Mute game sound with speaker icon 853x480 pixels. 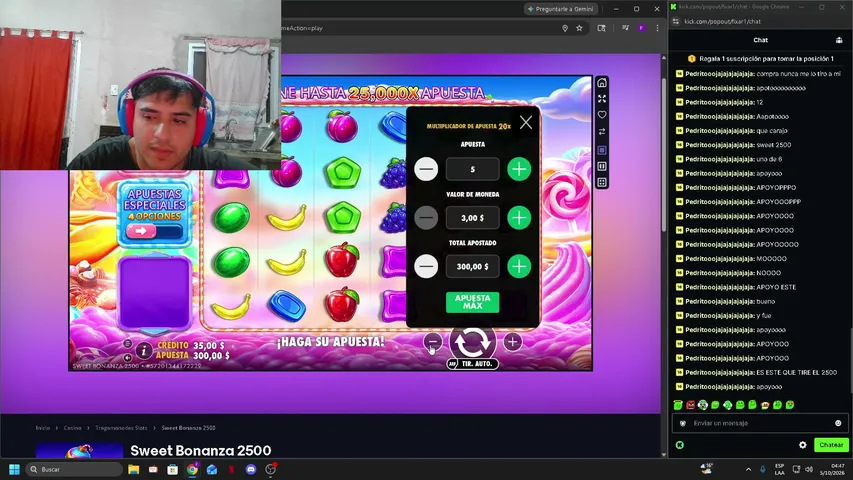click(x=127, y=358)
